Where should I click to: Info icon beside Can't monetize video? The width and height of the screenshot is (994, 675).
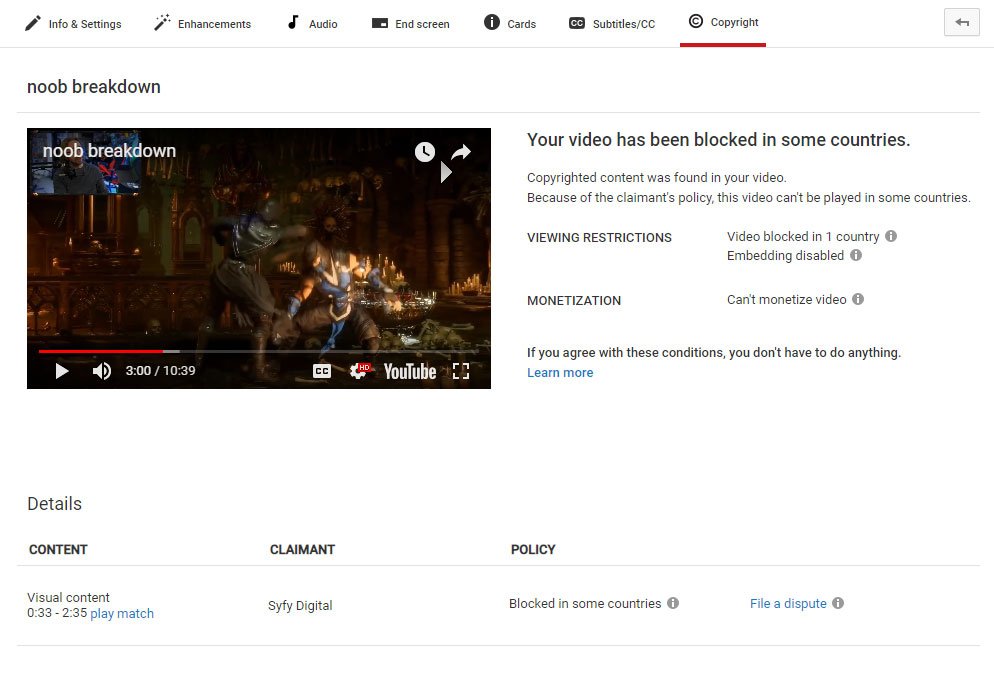tap(858, 299)
